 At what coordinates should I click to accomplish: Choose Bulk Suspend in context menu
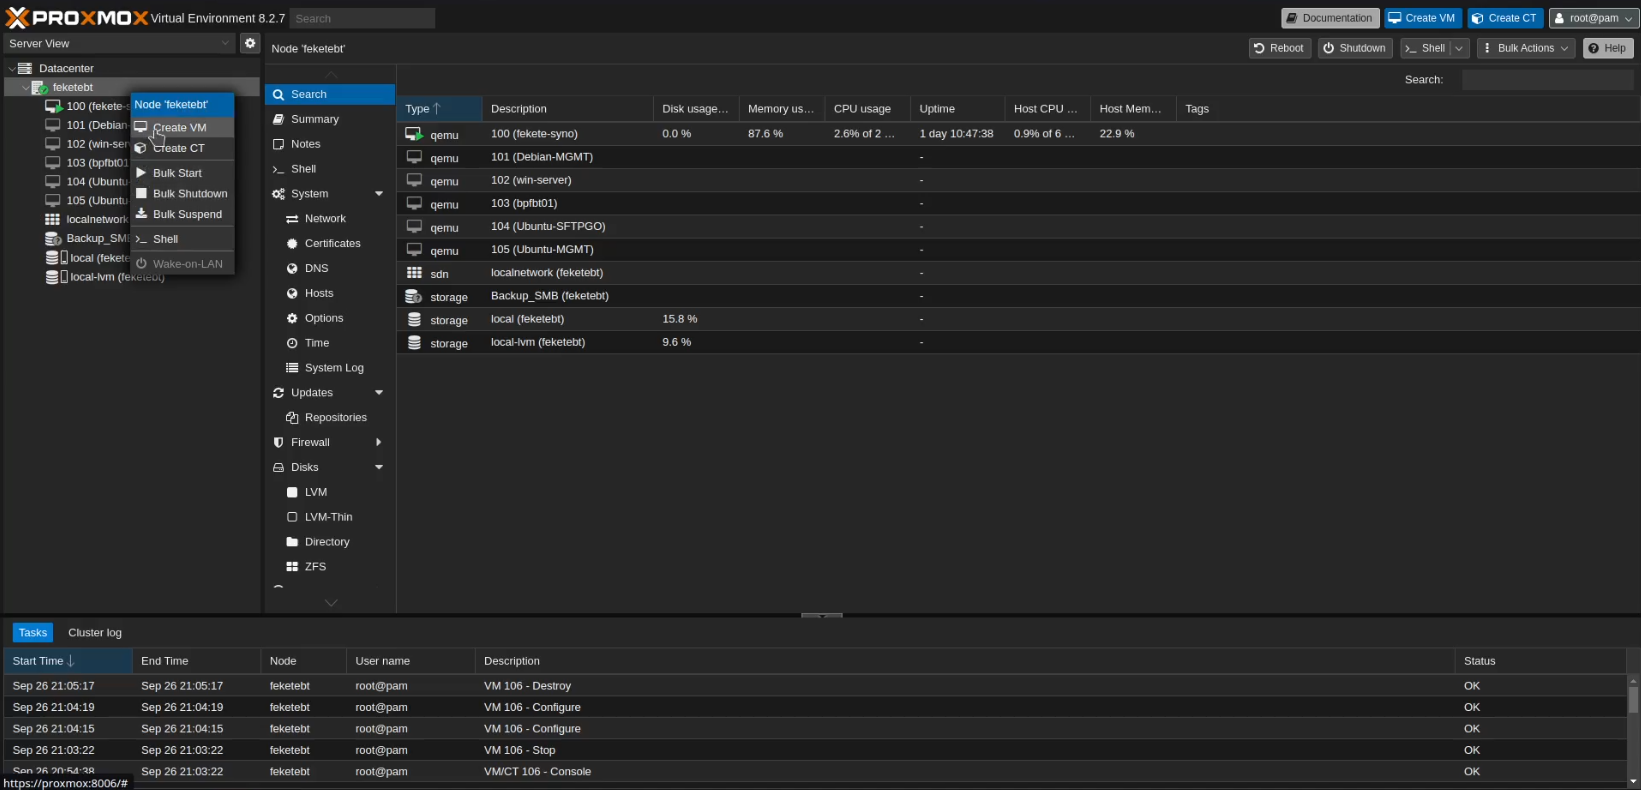(183, 214)
